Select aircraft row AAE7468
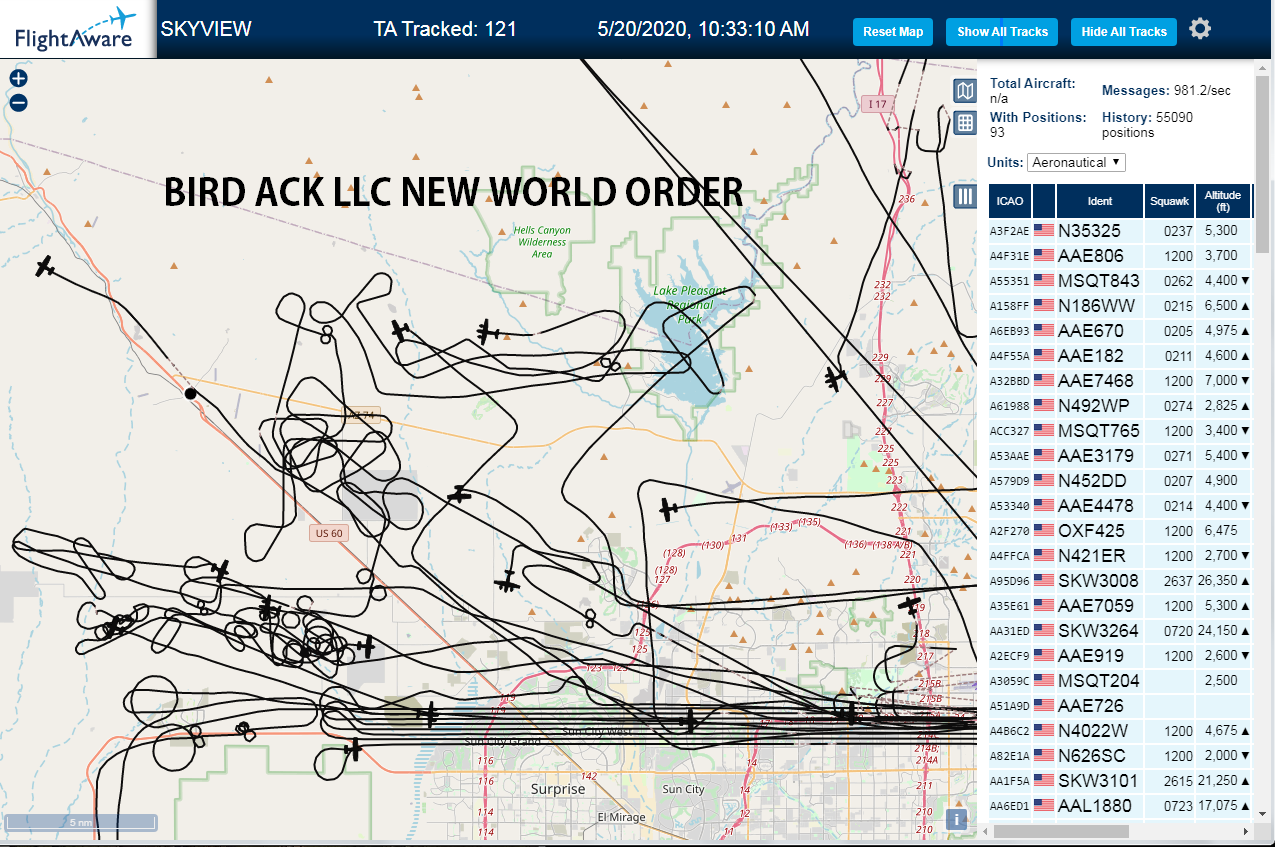This screenshot has width=1275, height=847. [x=1120, y=381]
